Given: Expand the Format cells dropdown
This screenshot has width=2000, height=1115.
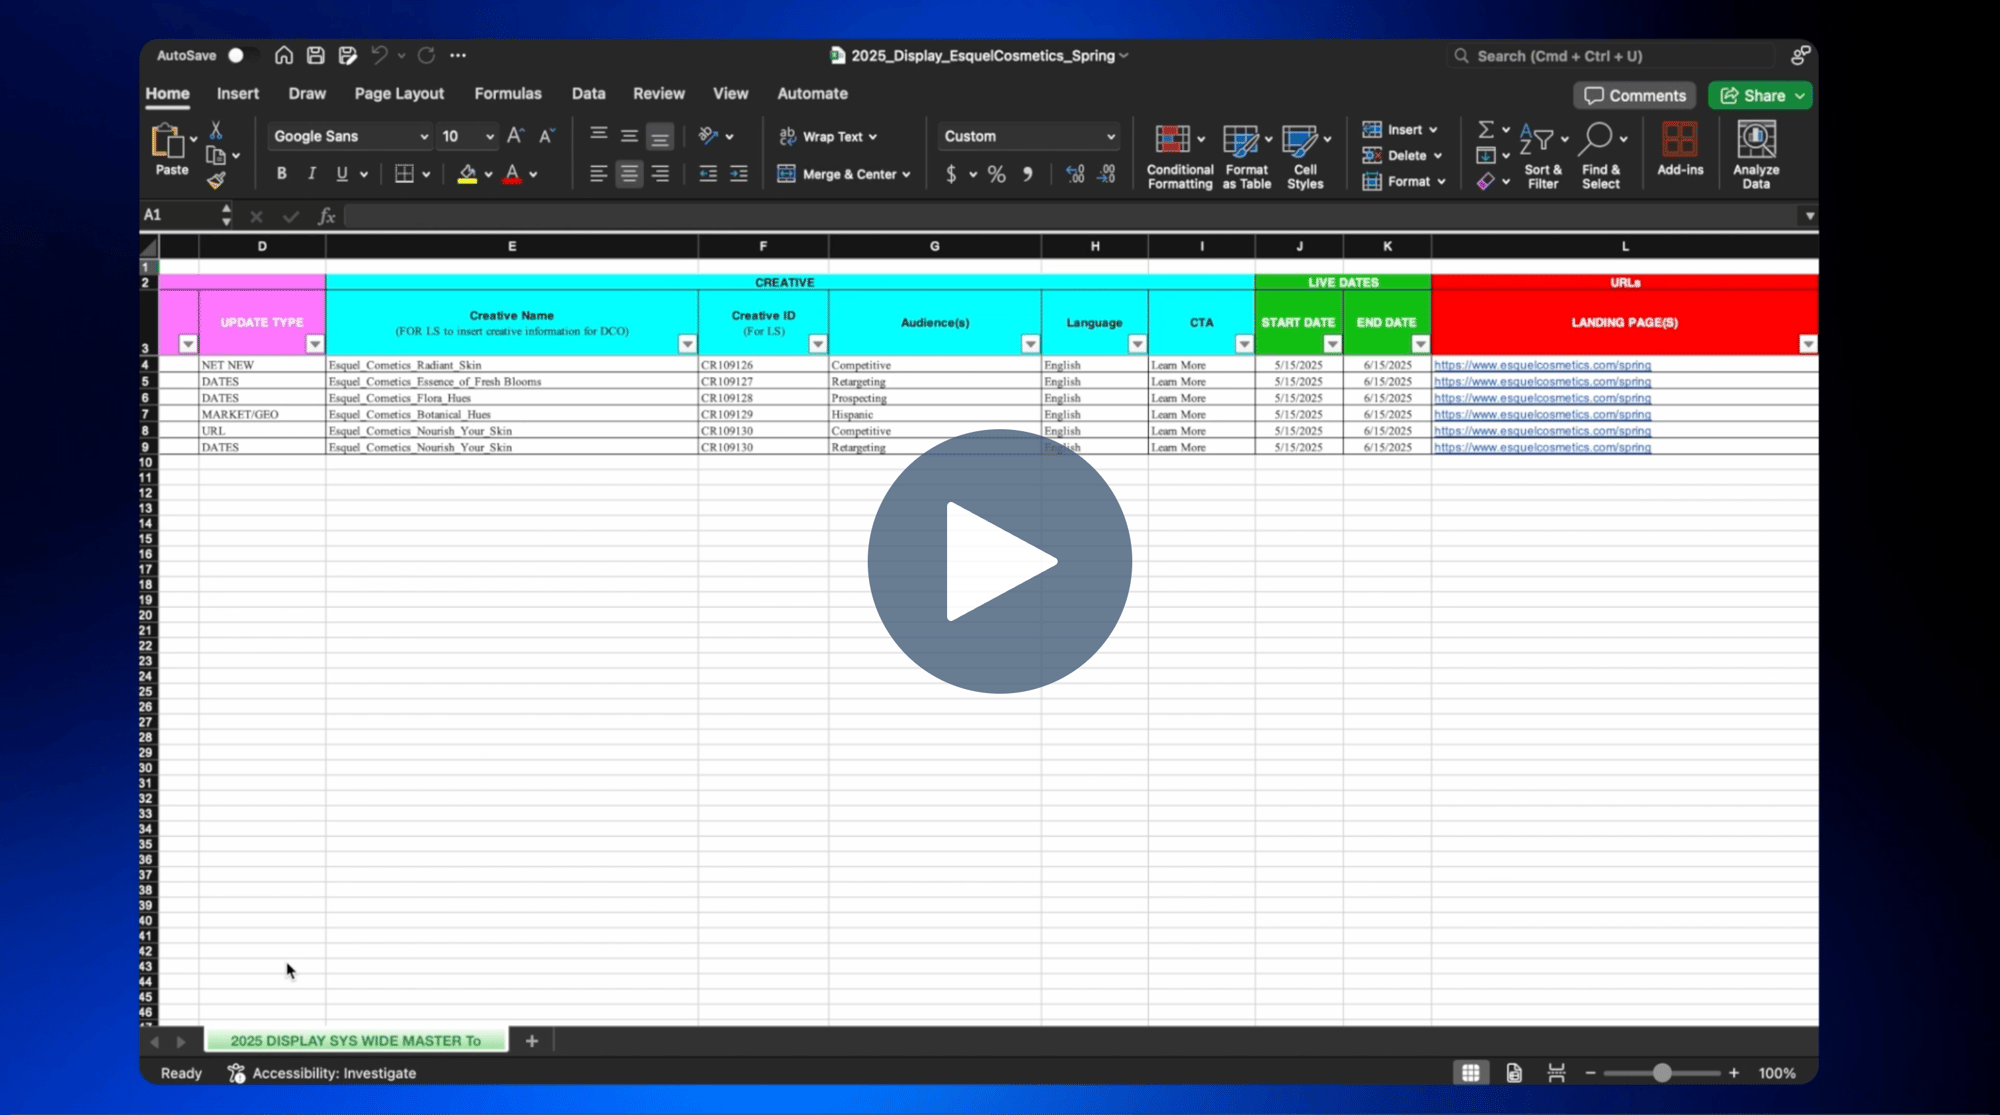Looking at the screenshot, I should tap(1441, 182).
